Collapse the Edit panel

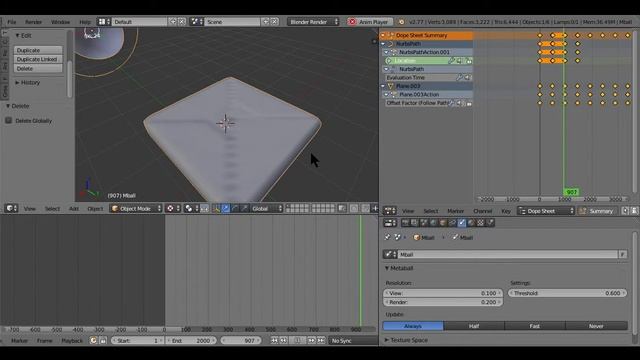(18, 36)
